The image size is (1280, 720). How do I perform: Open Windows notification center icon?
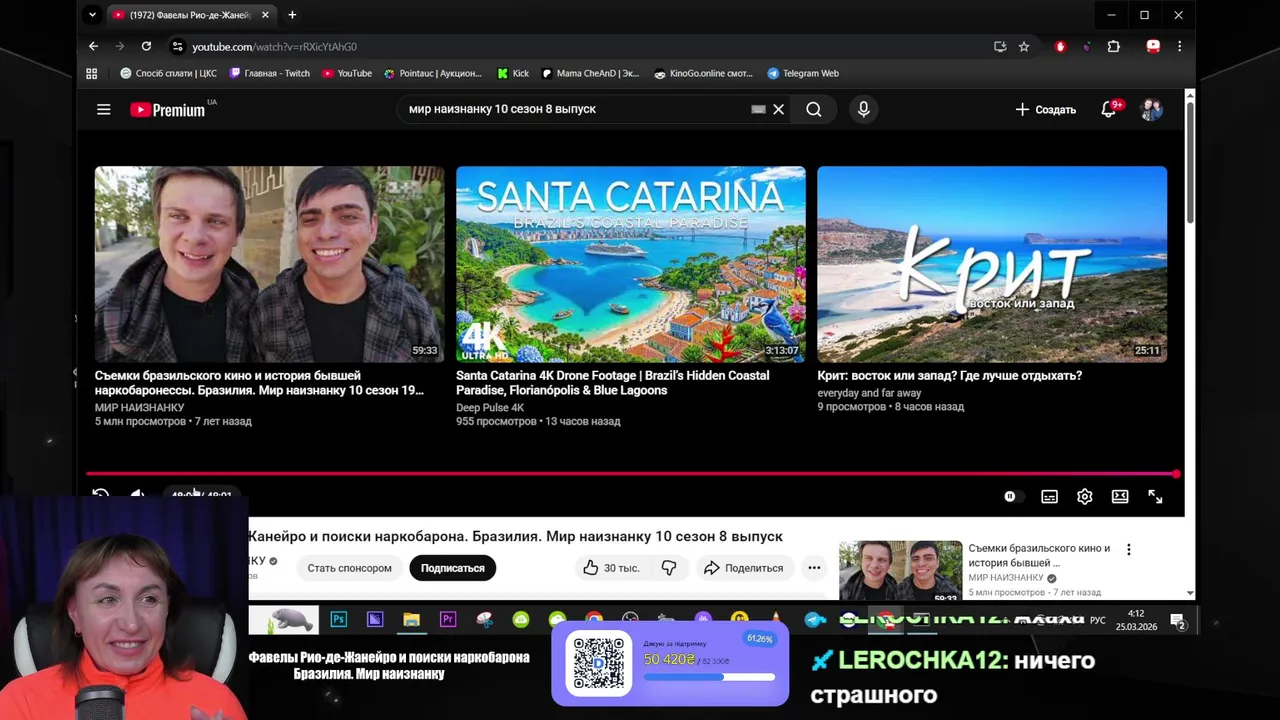tap(1178, 621)
